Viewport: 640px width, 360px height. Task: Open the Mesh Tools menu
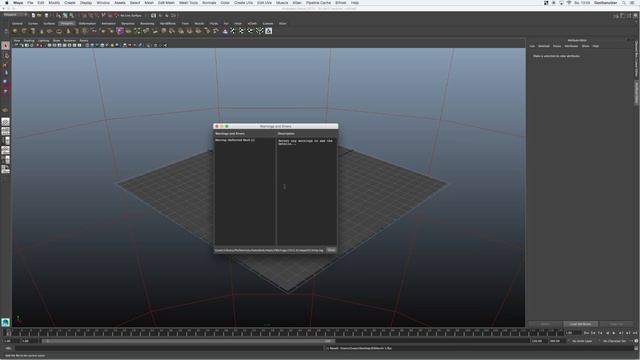click(x=188, y=3)
